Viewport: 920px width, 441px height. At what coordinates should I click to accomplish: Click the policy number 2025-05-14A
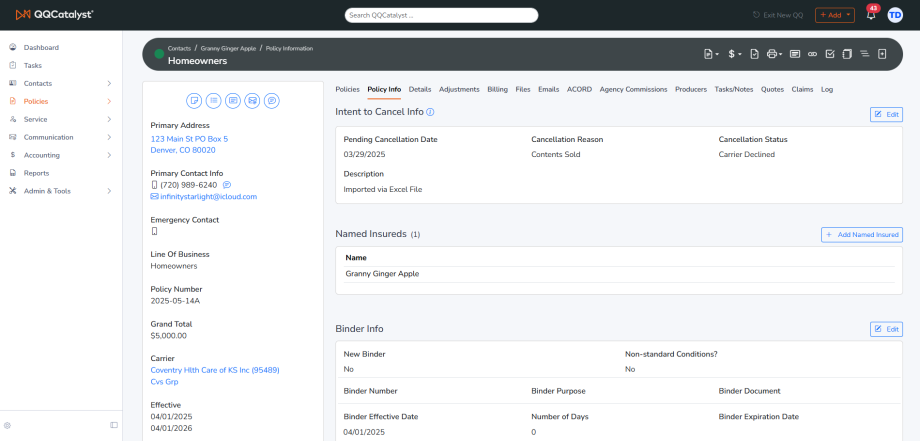pyautogui.click(x=175, y=301)
